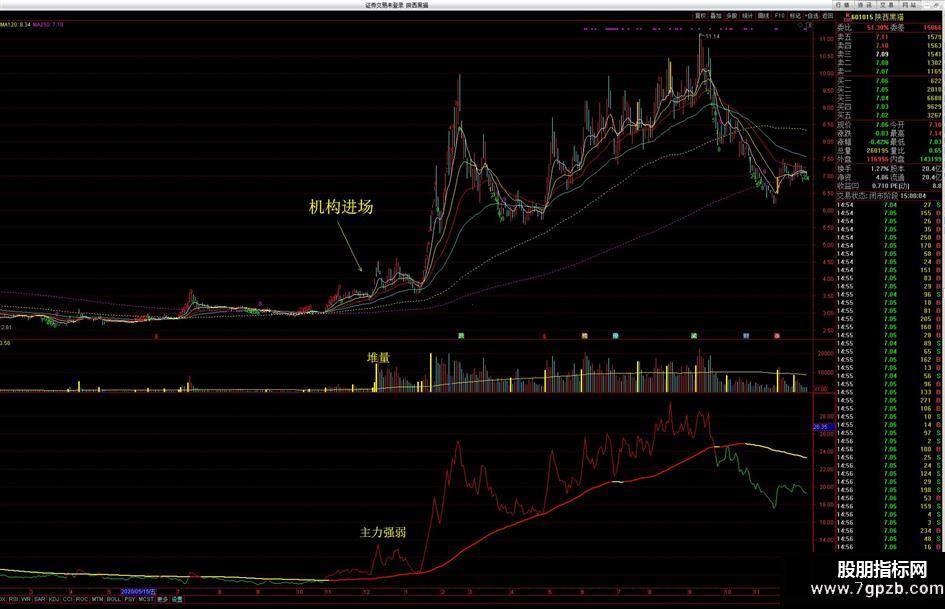The height and width of the screenshot is (609, 945).
Task: Switch to the SAR indicator tab
Action: [40, 599]
